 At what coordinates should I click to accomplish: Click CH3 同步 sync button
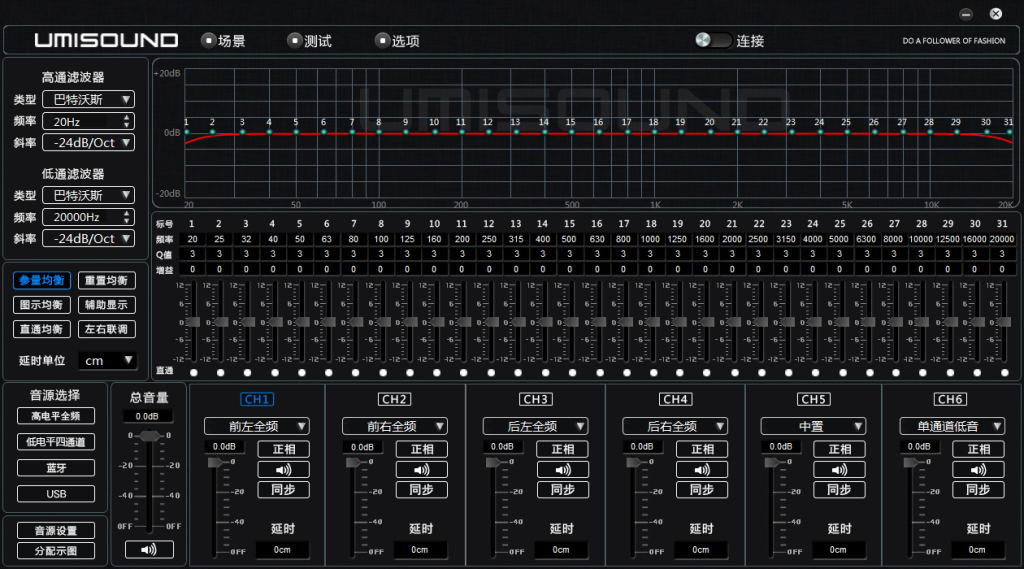click(562, 490)
